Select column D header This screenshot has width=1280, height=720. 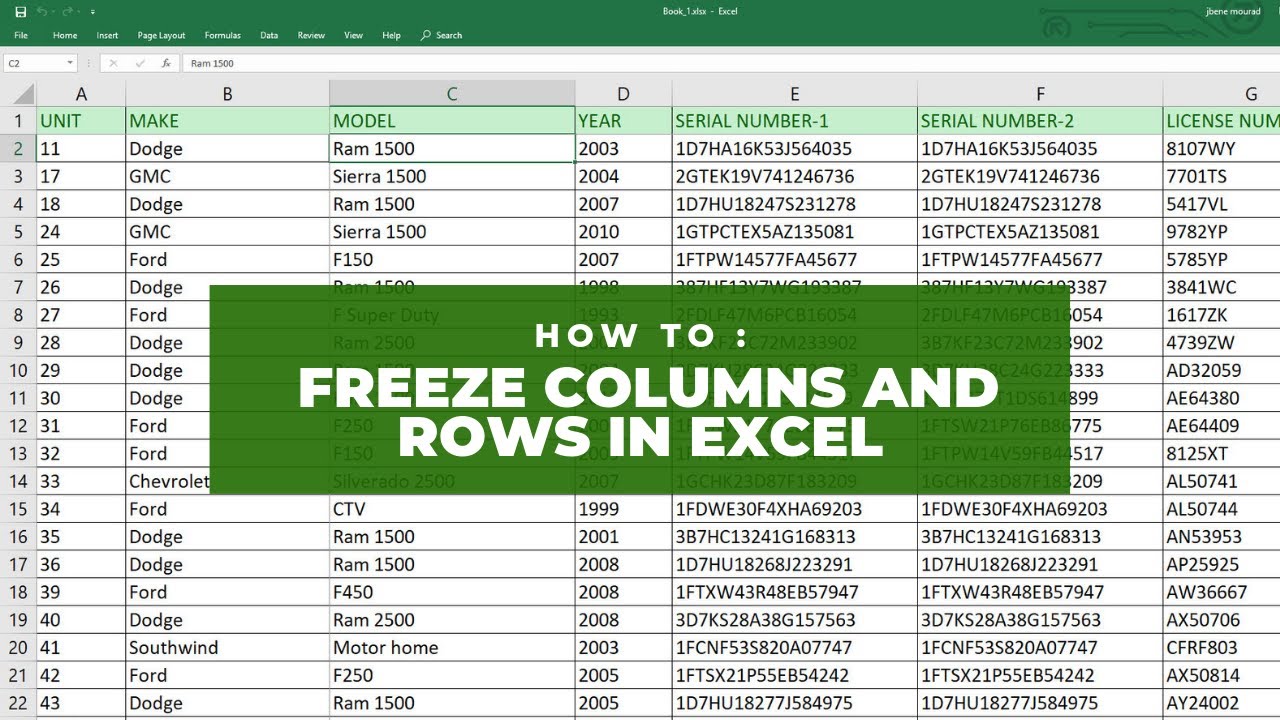623,94
